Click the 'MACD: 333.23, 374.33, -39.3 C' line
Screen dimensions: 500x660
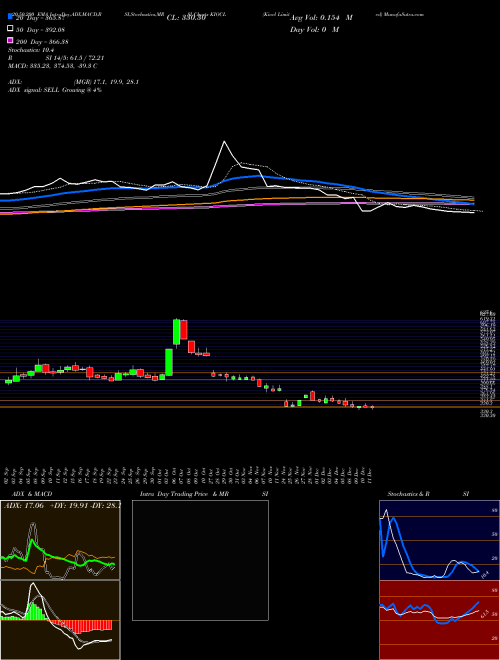(53, 66)
